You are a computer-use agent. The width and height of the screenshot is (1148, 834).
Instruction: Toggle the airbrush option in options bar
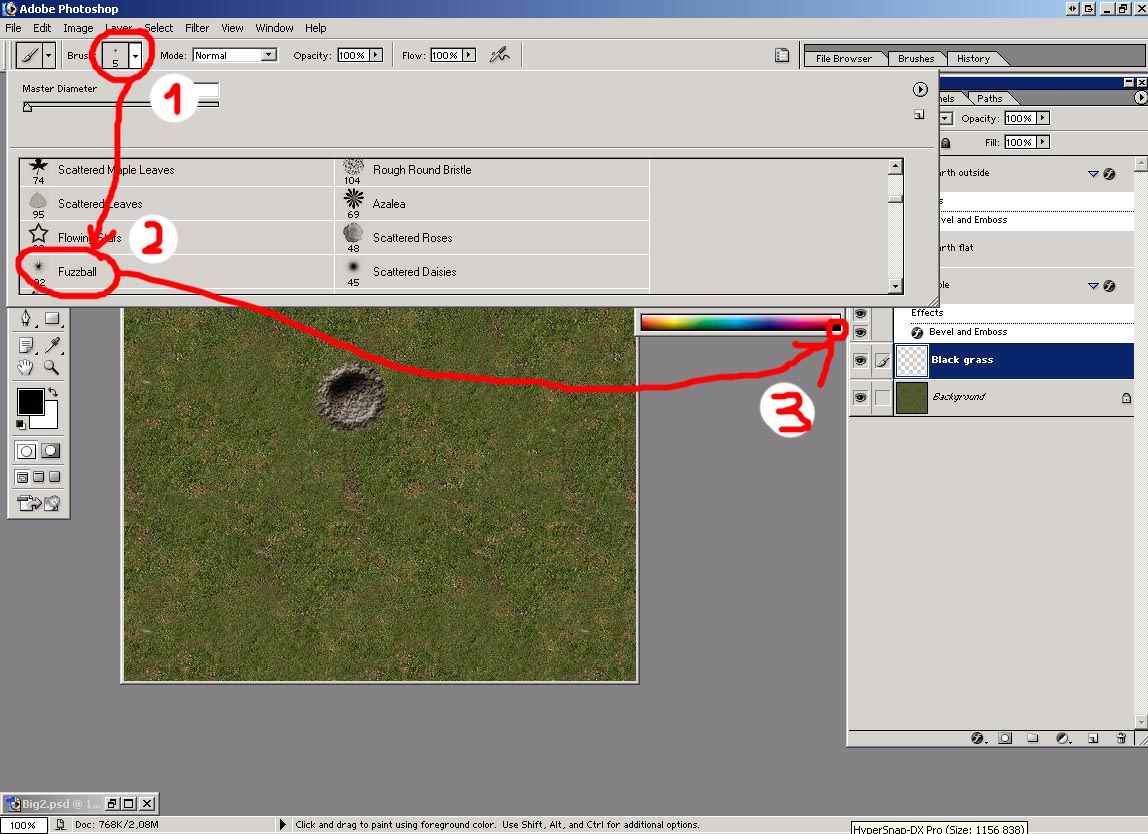[499, 56]
